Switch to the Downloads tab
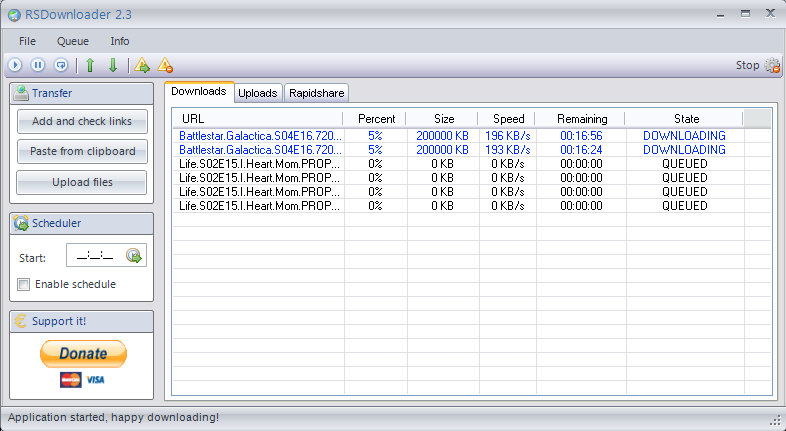This screenshot has height=431, width=786. click(199, 92)
